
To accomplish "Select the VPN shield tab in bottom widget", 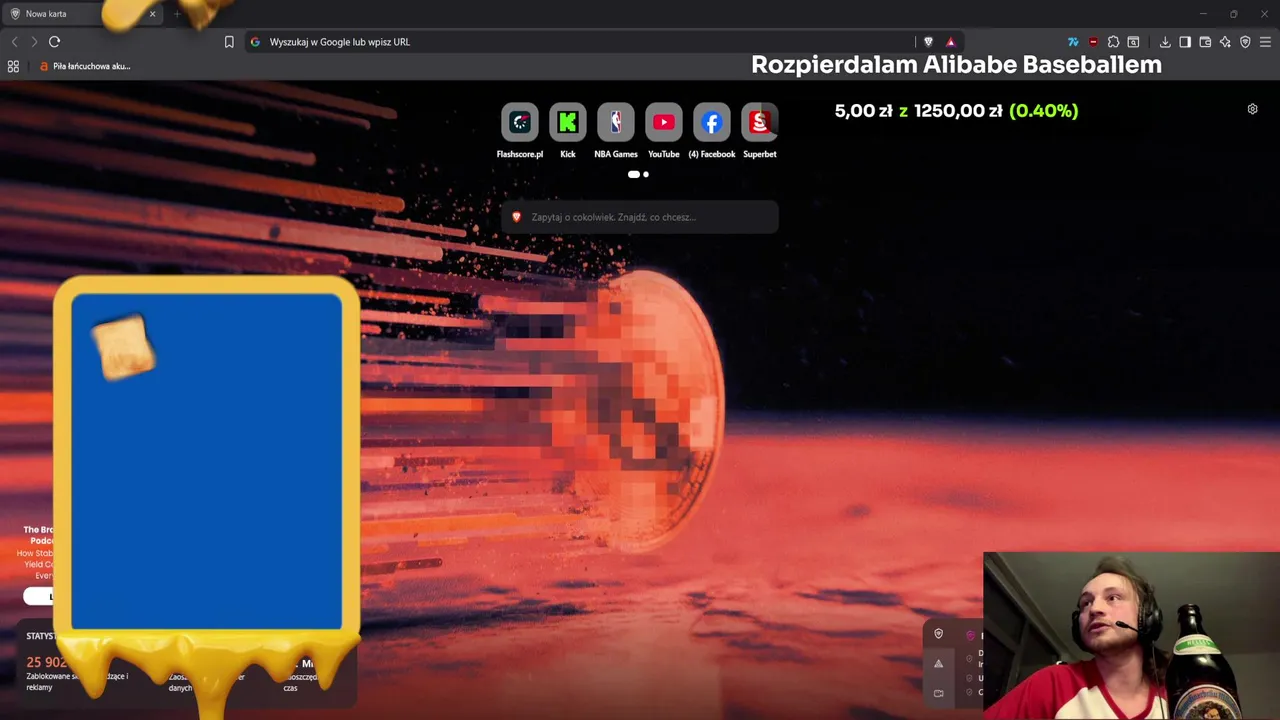I will point(938,634).
